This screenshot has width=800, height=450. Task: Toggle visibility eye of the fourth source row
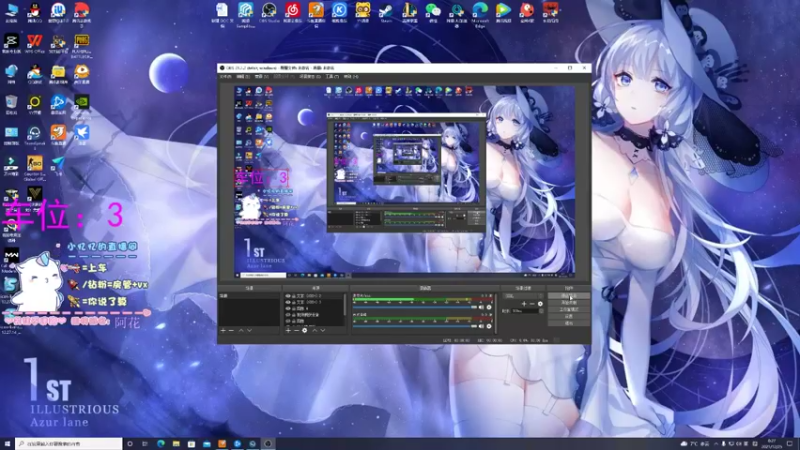click(288, 315)
